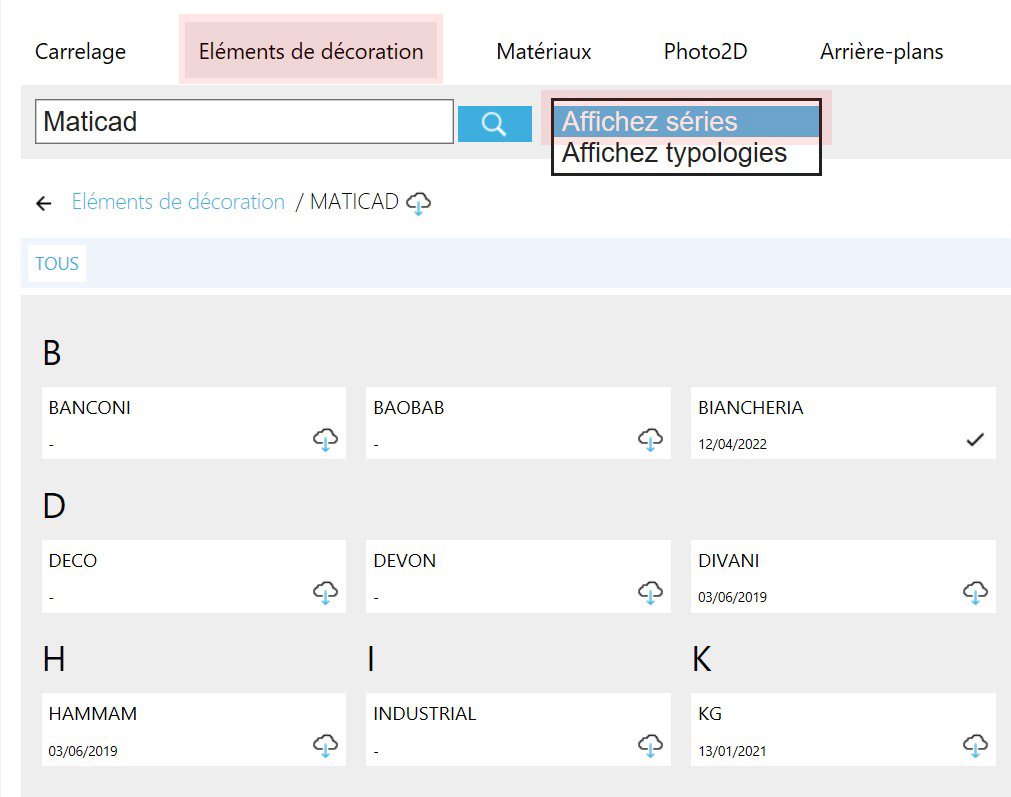Open the DEVON series card
This screenshot has height=797, width=1011.
coord(518,576)
